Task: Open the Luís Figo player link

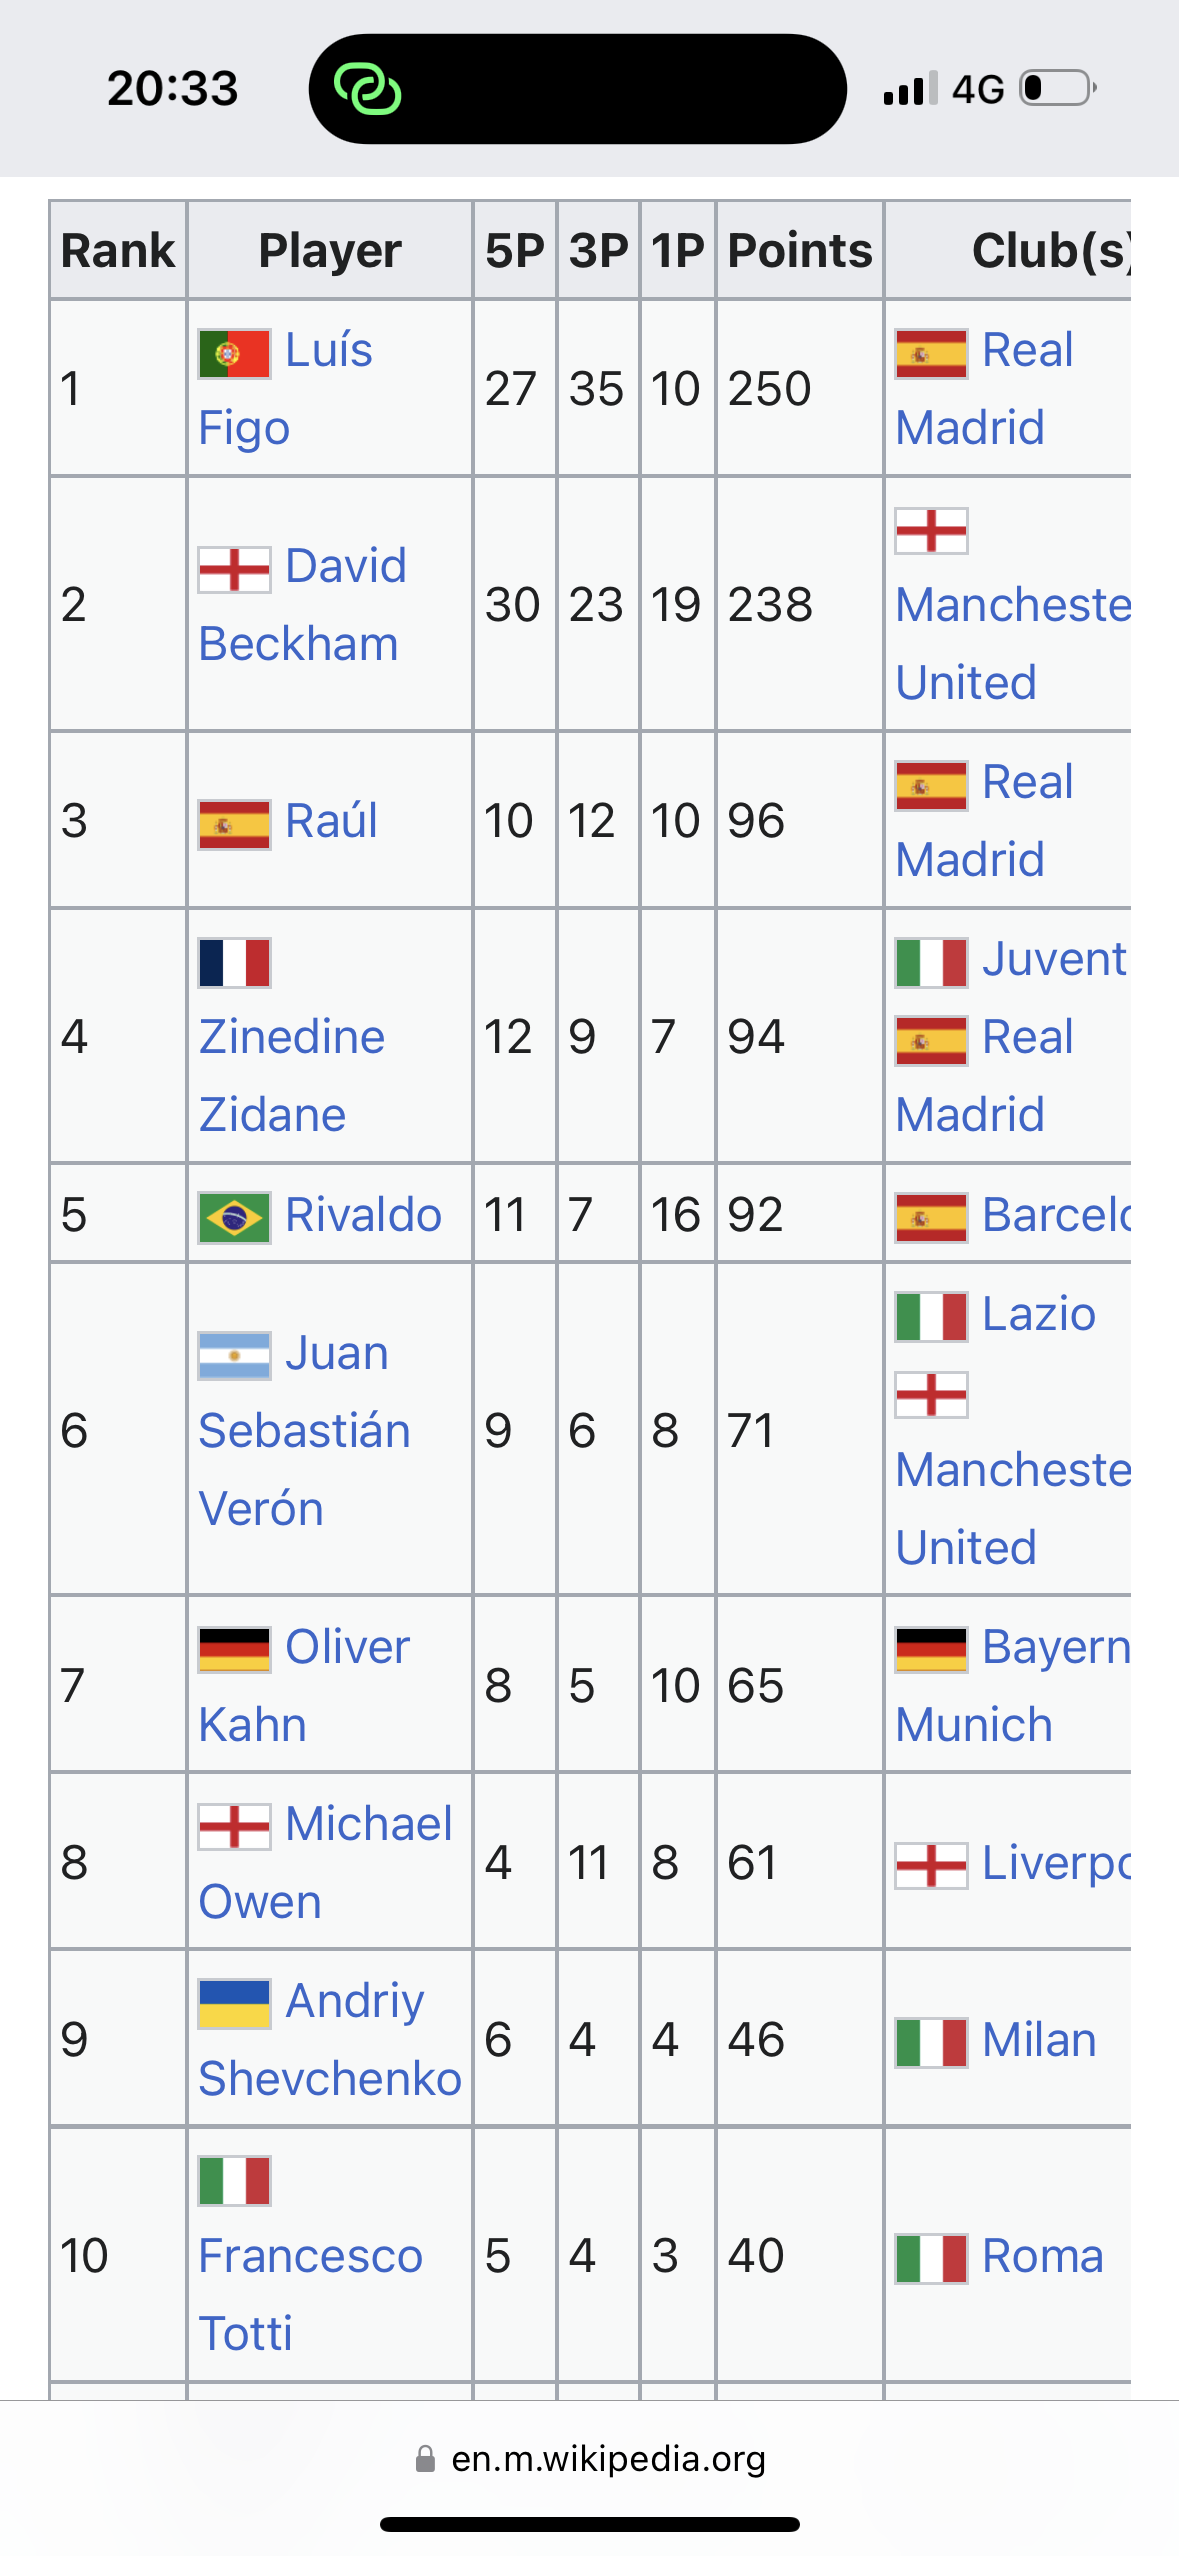Action: [286, 388]
